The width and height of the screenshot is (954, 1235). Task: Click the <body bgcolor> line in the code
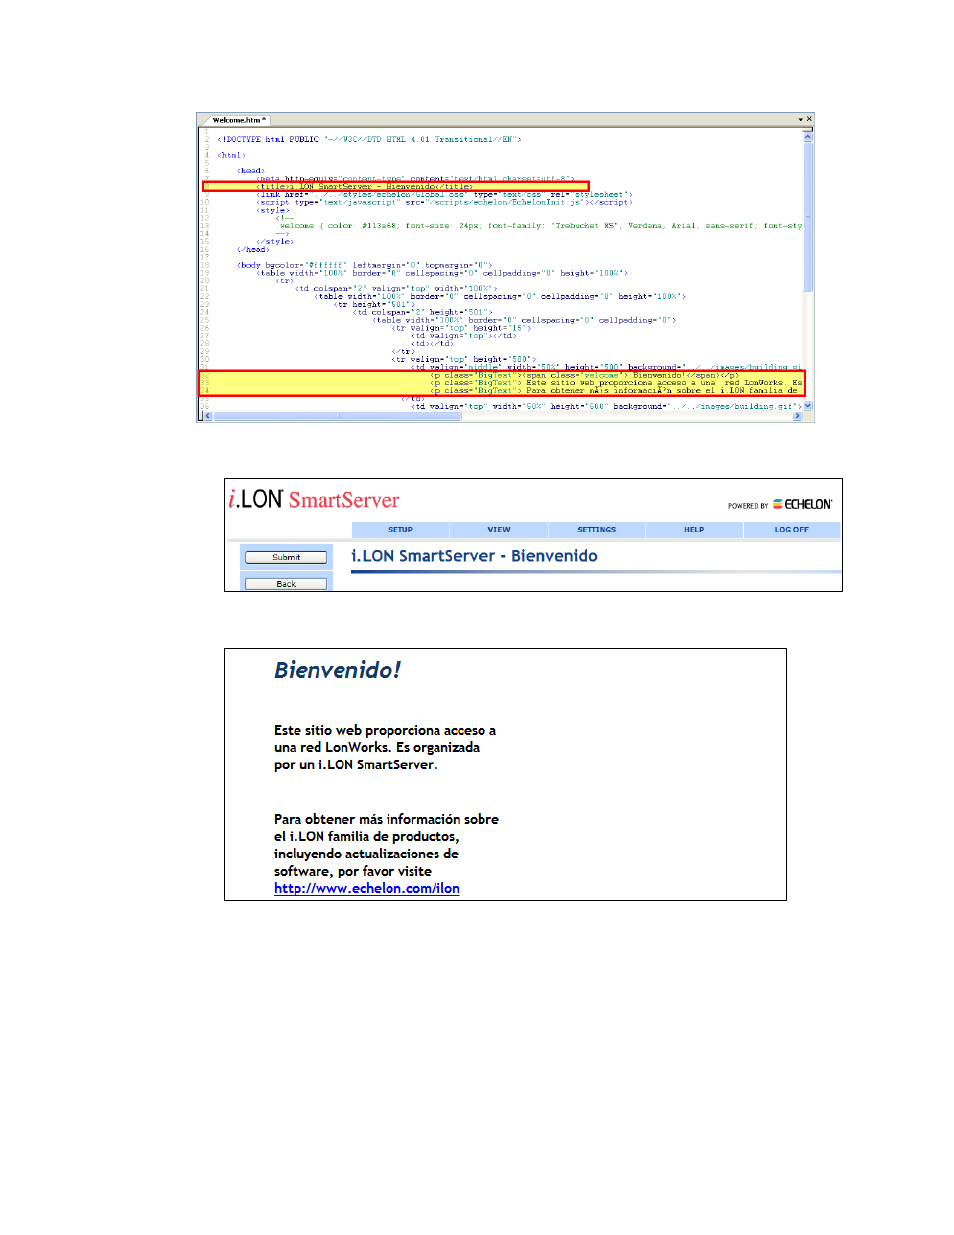[x=365, y=265]
